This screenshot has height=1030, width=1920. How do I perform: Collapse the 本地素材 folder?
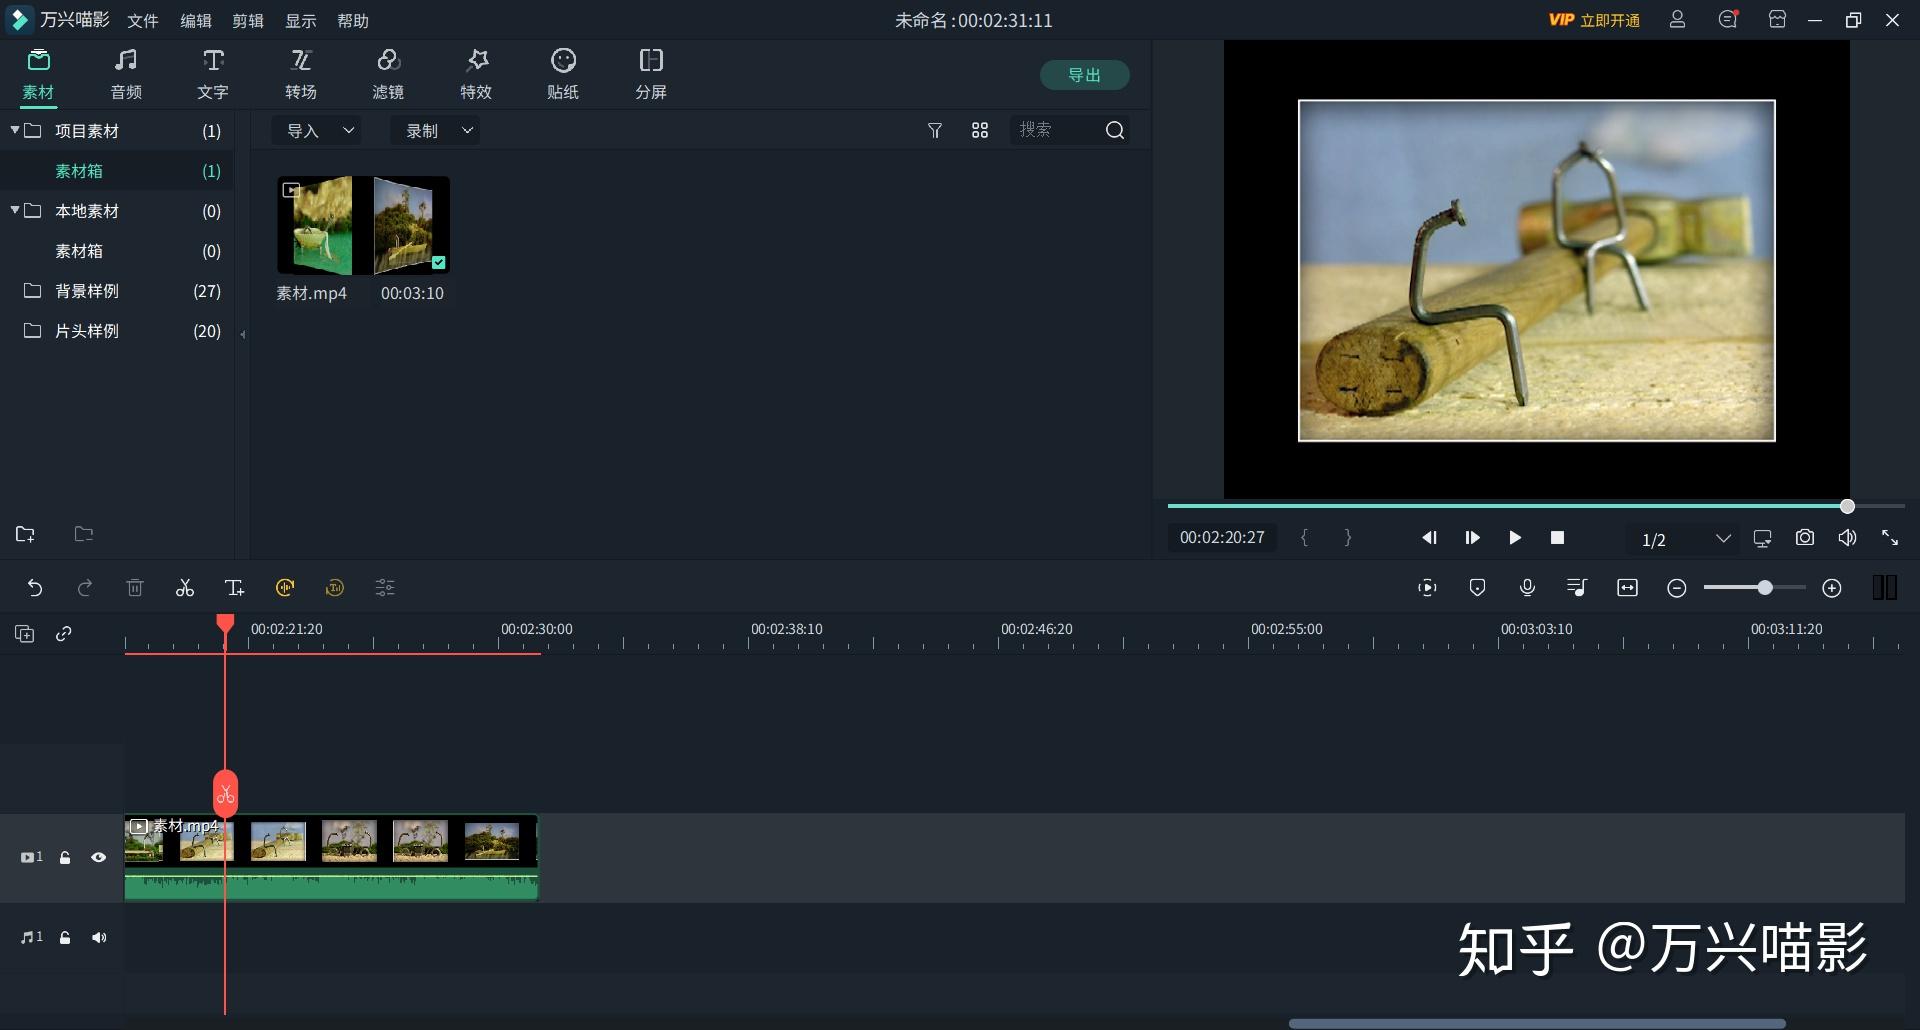[15, 210]
